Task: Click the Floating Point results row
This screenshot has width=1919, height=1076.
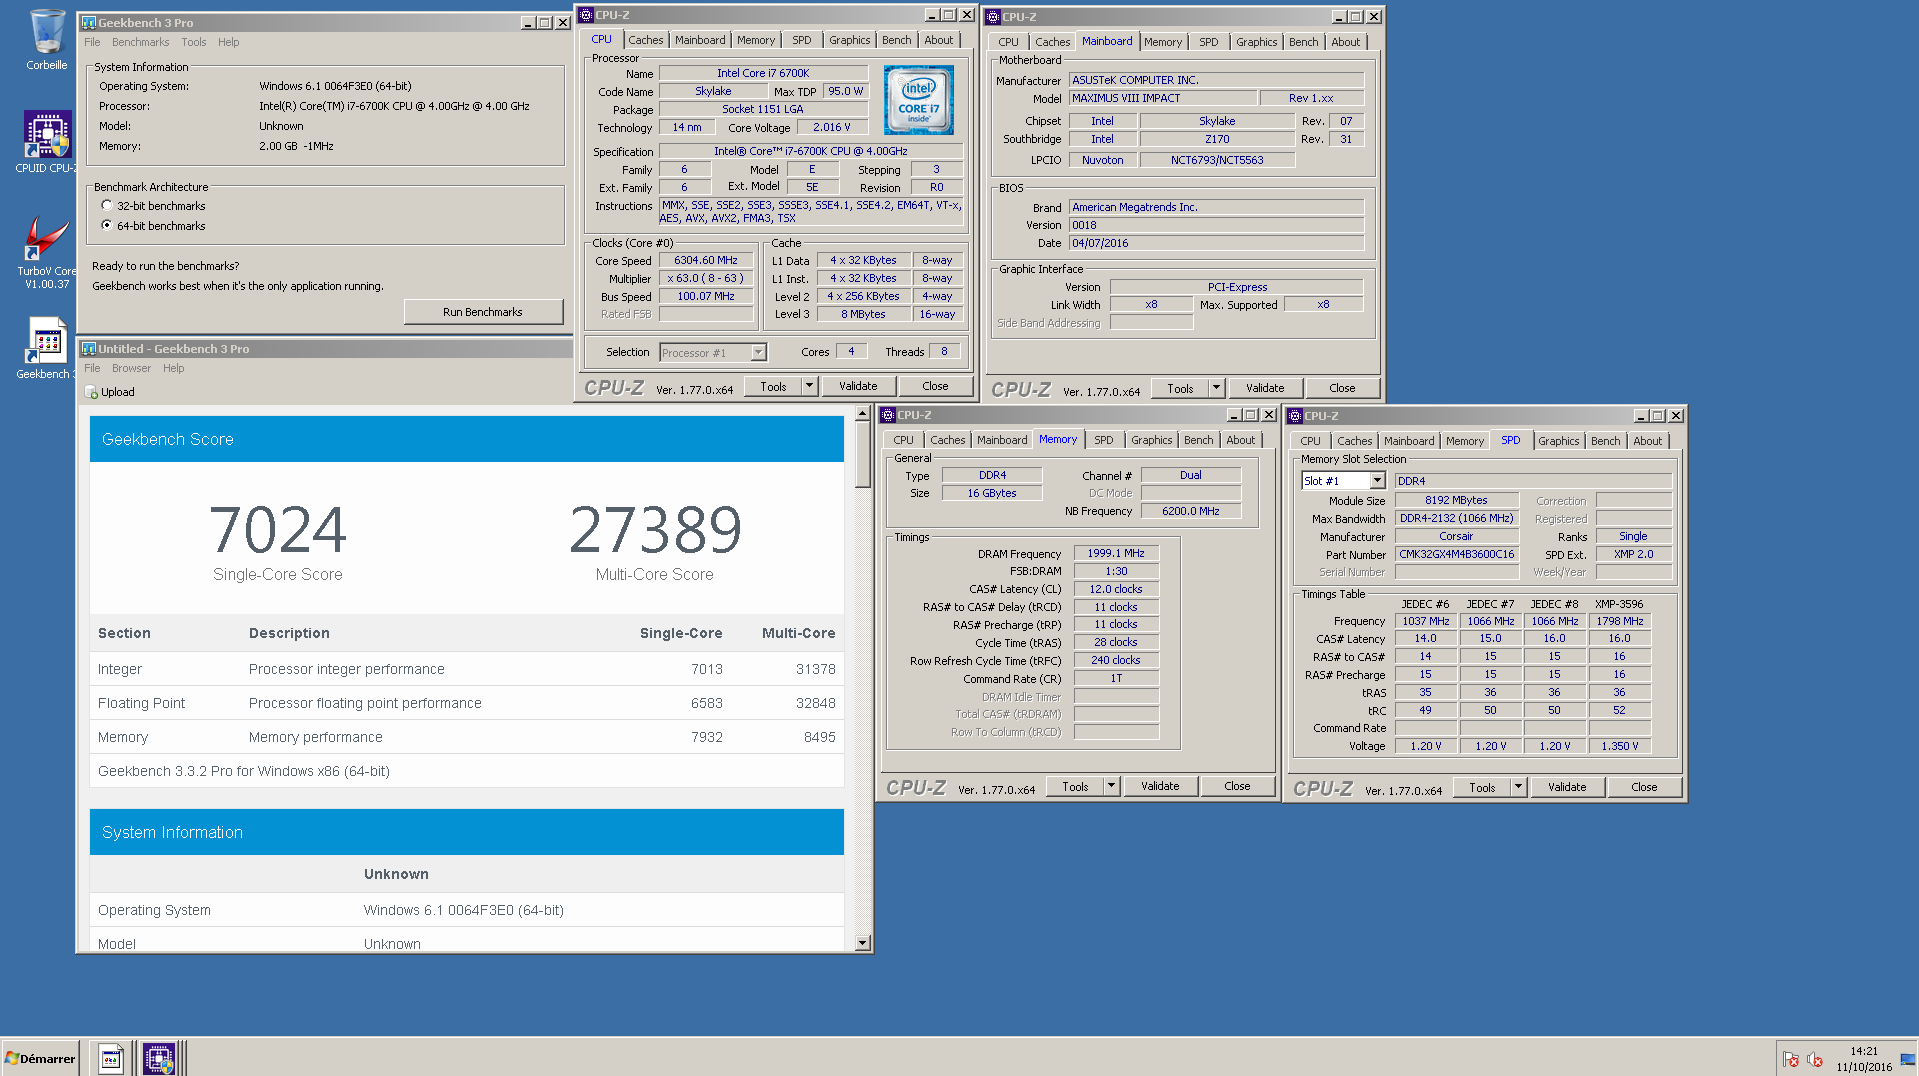Action: click(467, 703)
